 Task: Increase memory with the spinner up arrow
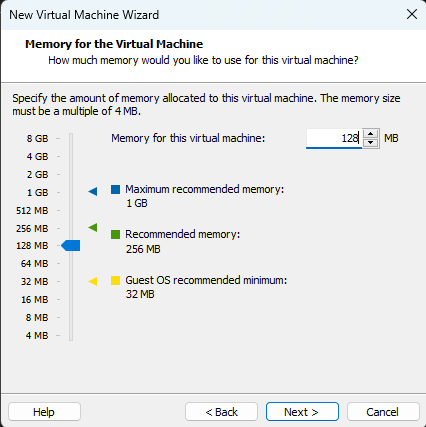coord(370,134)
